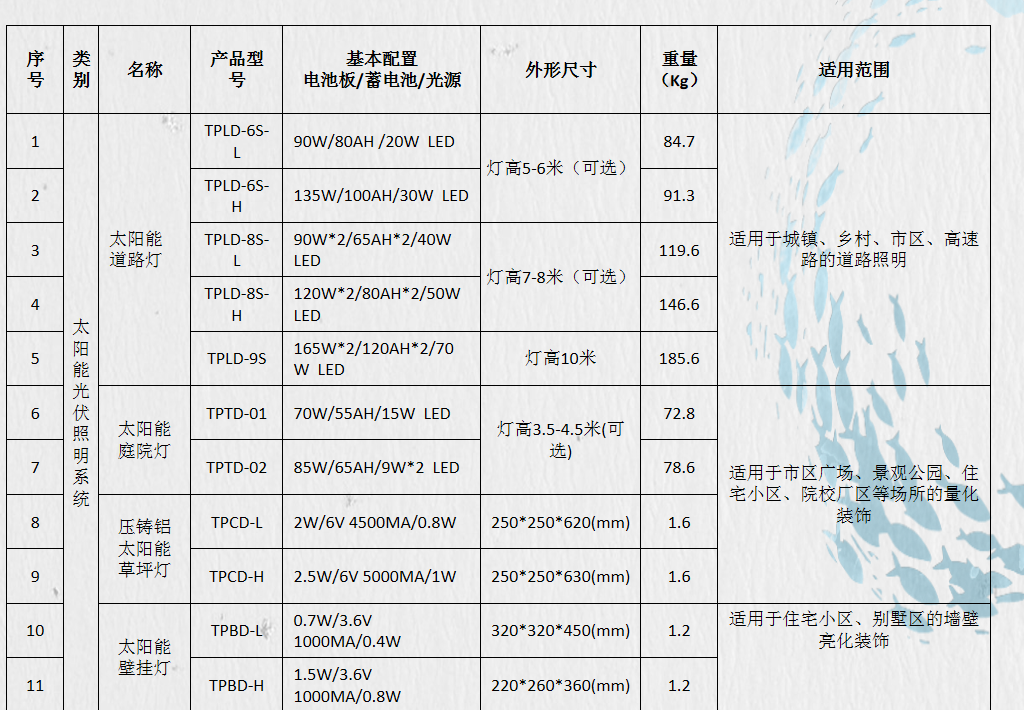Viewport: 1024px width, 710px height.
Task: Click model cell 'TPTD-01'
Action: coord(236,413)
